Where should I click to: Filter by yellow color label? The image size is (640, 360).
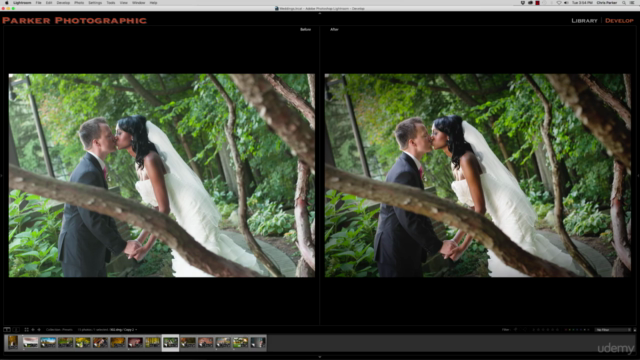pos(570,329)
